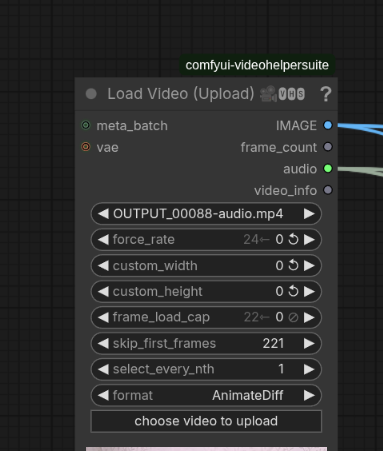The image size is (383, 451).
Task: Click the meta_batch input socket
Action: 86,125
